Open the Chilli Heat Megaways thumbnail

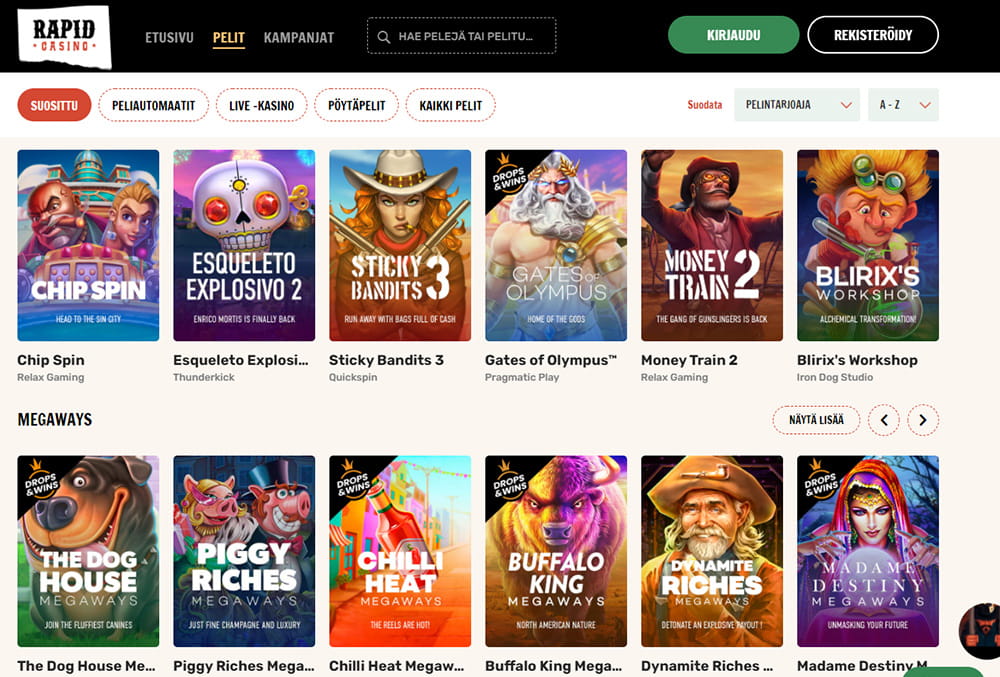(400, 551)
